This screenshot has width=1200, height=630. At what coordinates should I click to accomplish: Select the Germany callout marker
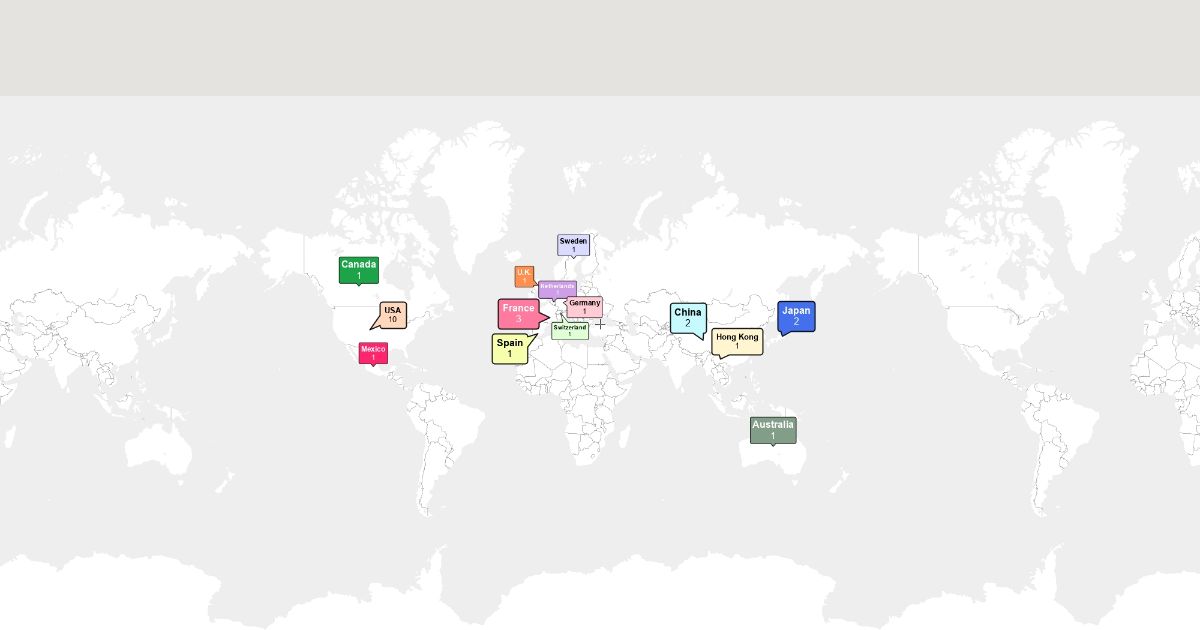coord(585,306)
